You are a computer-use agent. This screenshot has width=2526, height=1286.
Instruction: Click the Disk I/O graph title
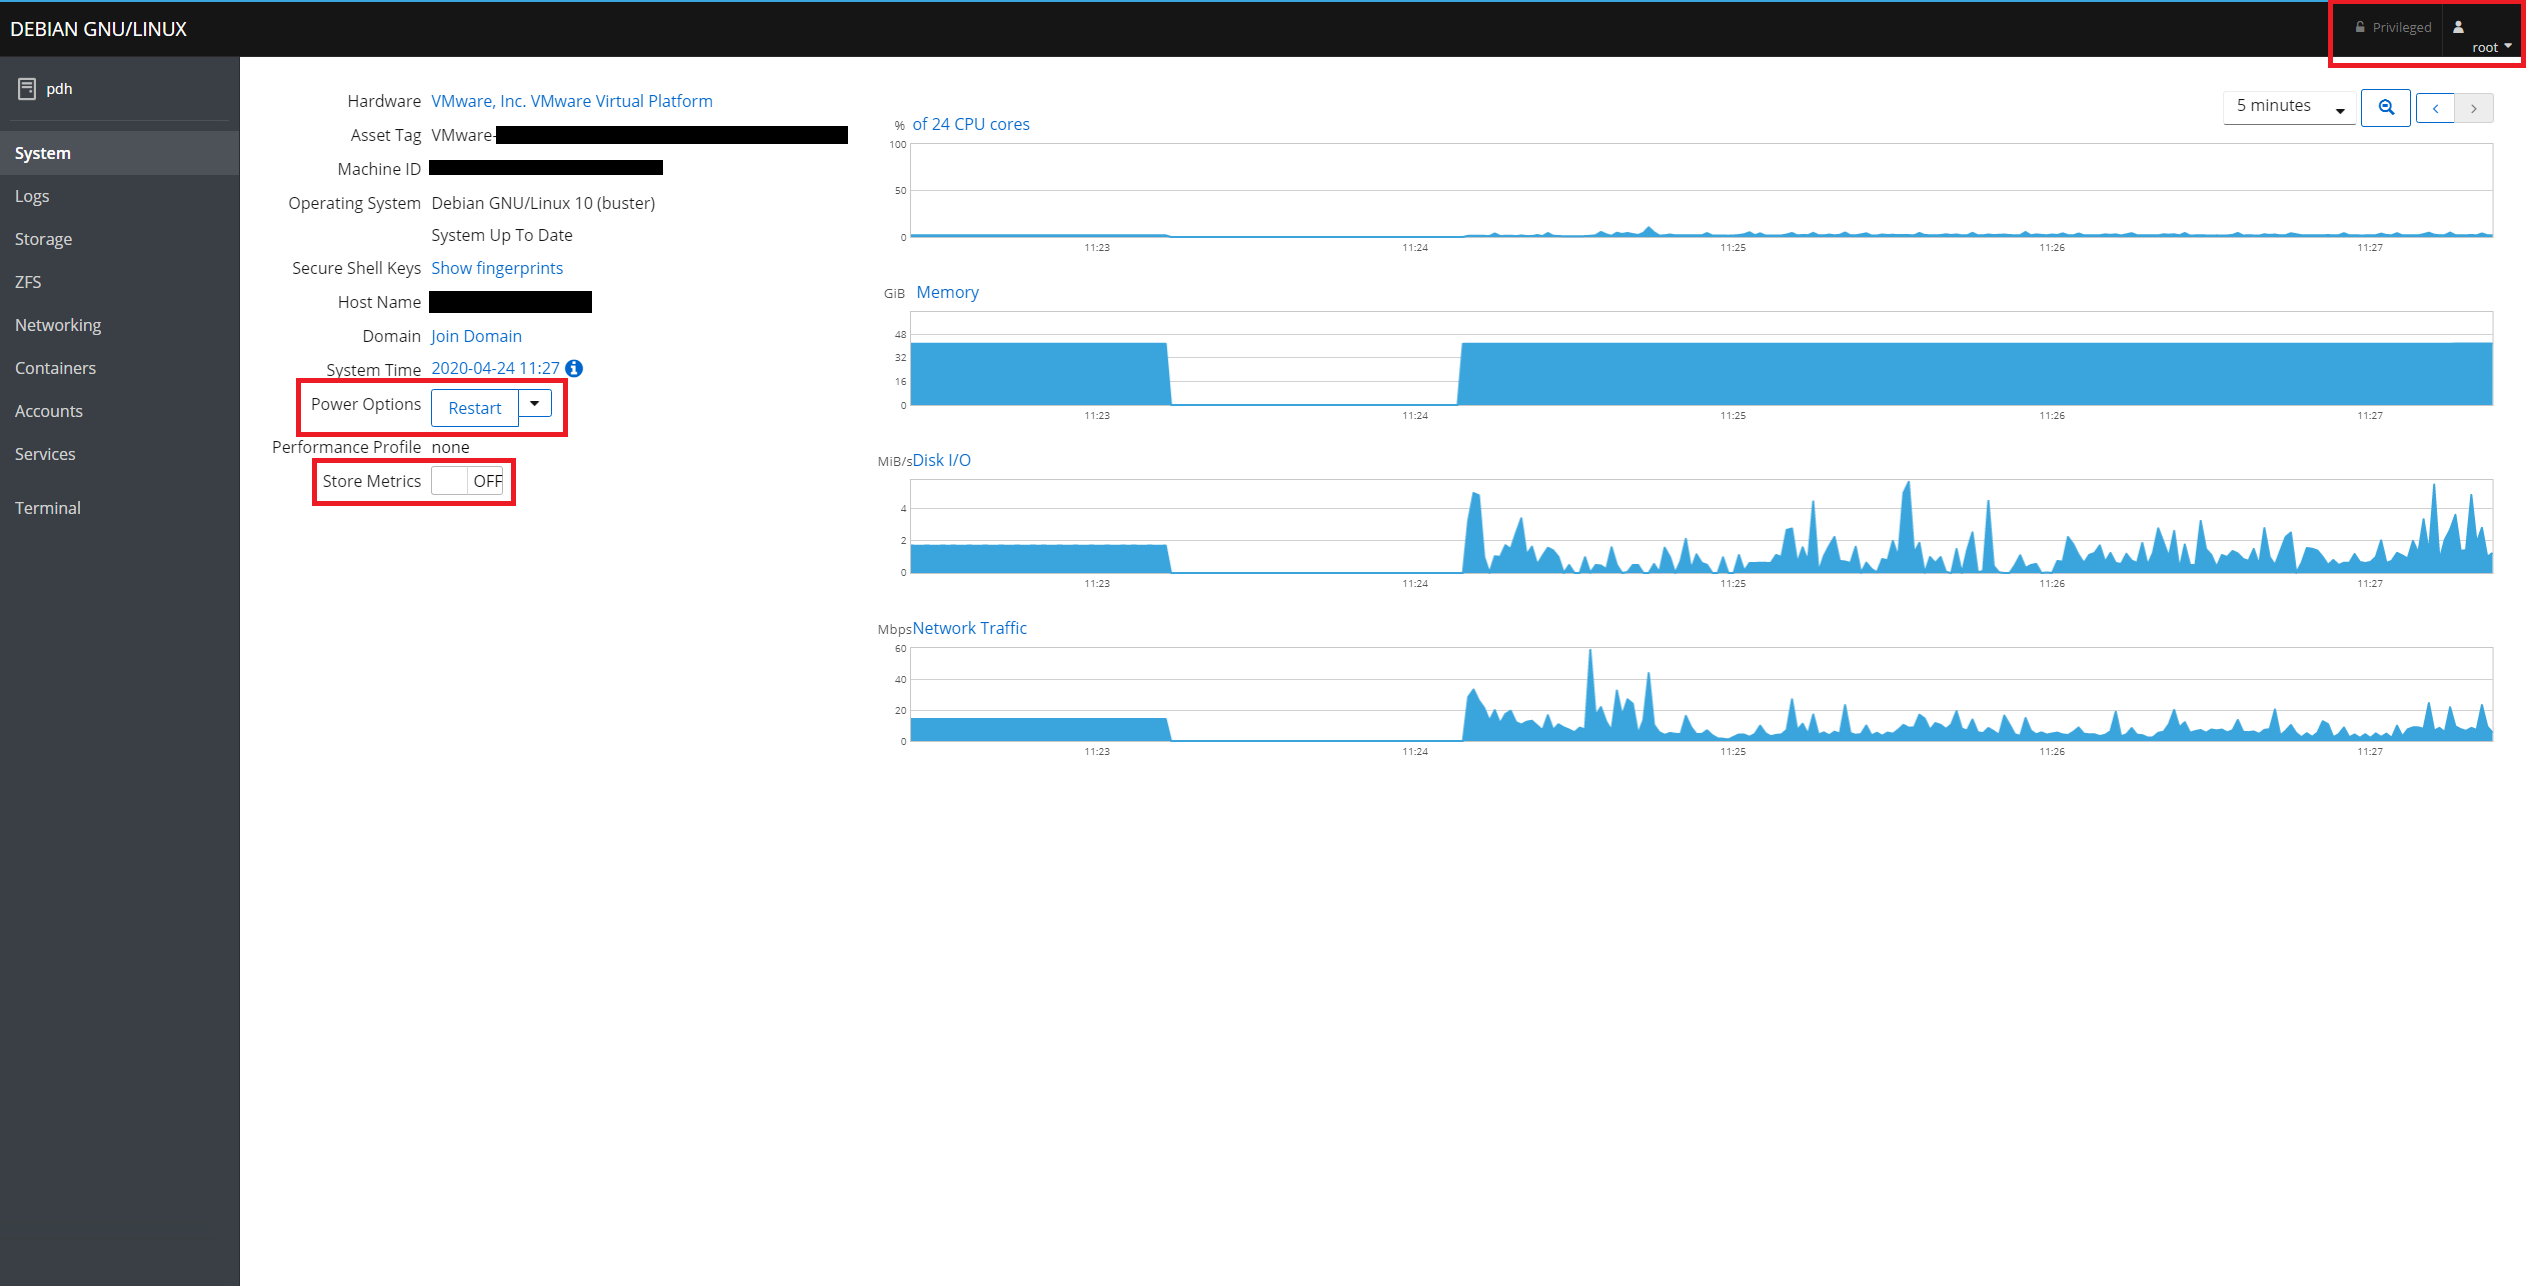pos(941,460)
